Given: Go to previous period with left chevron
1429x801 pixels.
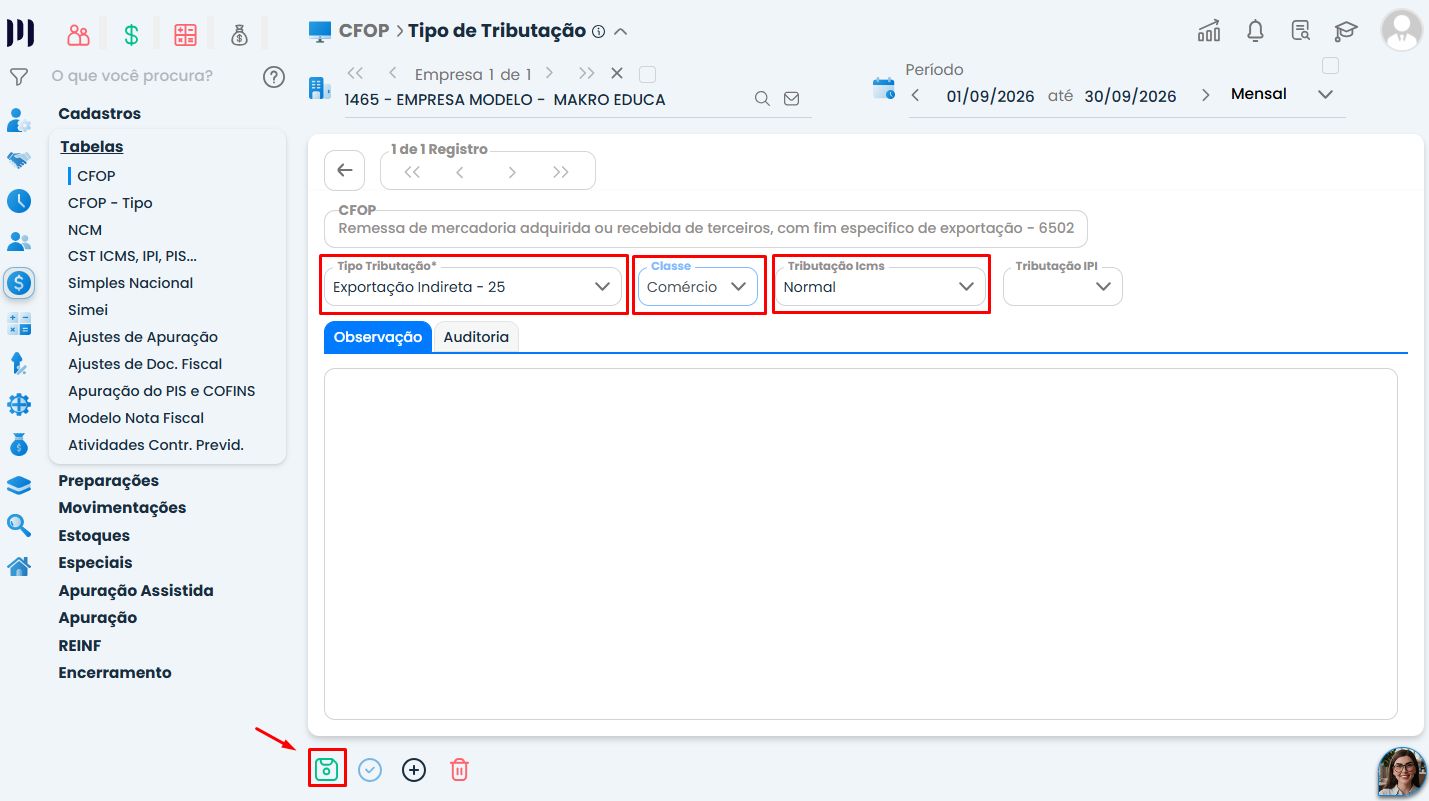Looking at the screenshot, I should click(915, 95).
